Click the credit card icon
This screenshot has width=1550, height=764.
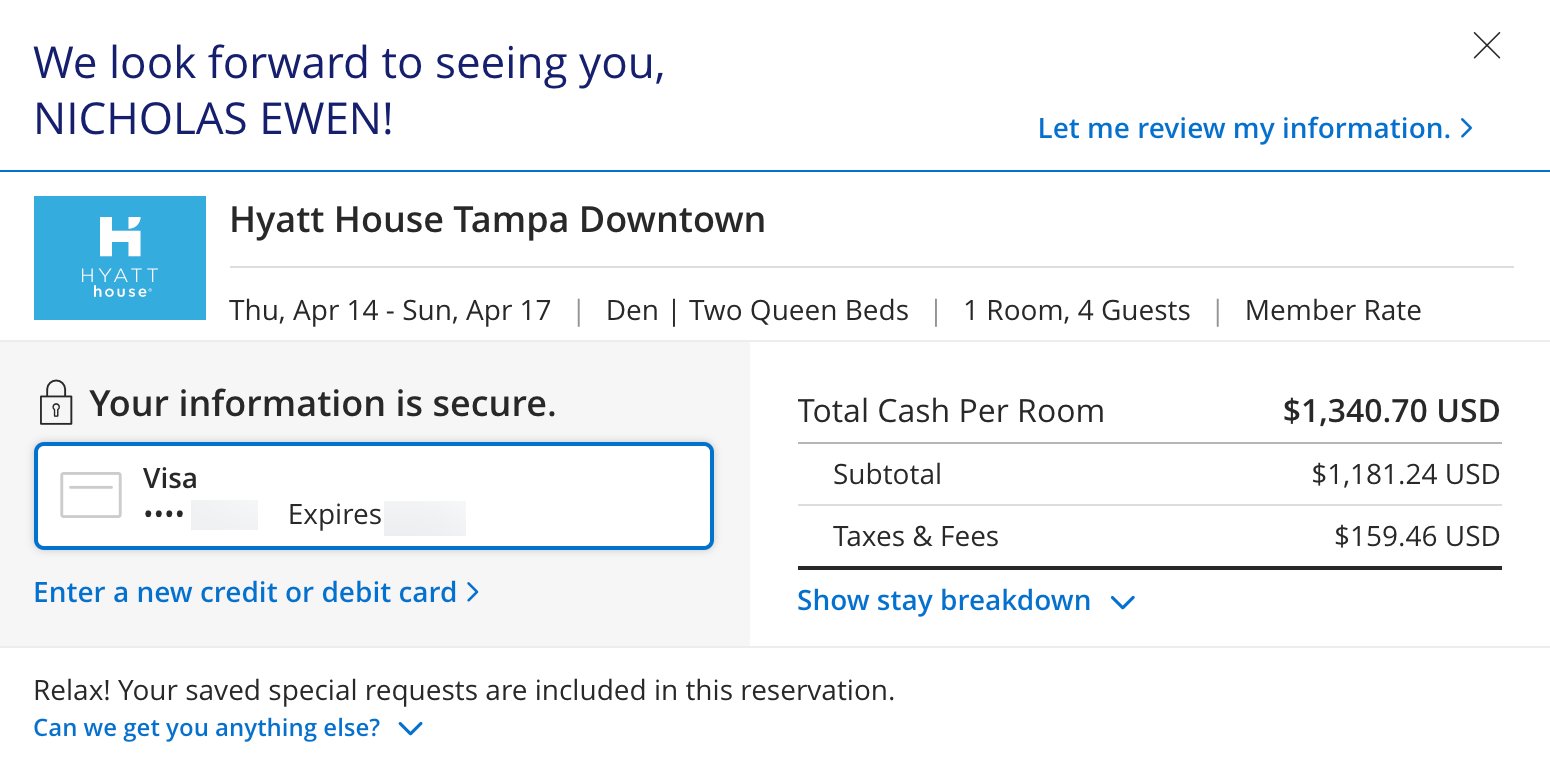(x=91, y=495)
